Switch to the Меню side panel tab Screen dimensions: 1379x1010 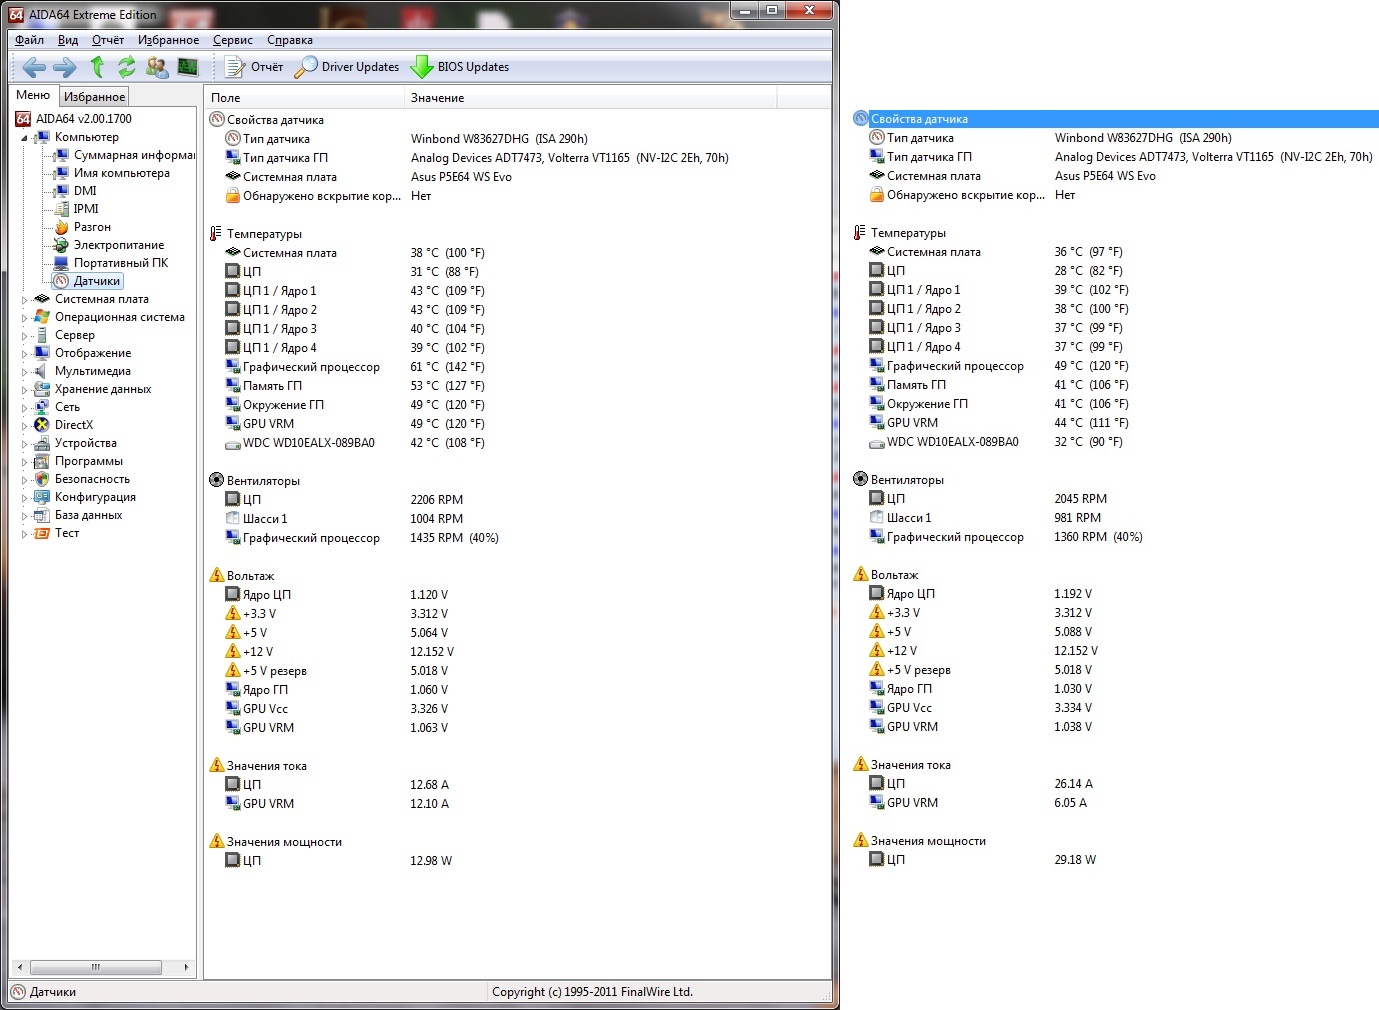33,95
